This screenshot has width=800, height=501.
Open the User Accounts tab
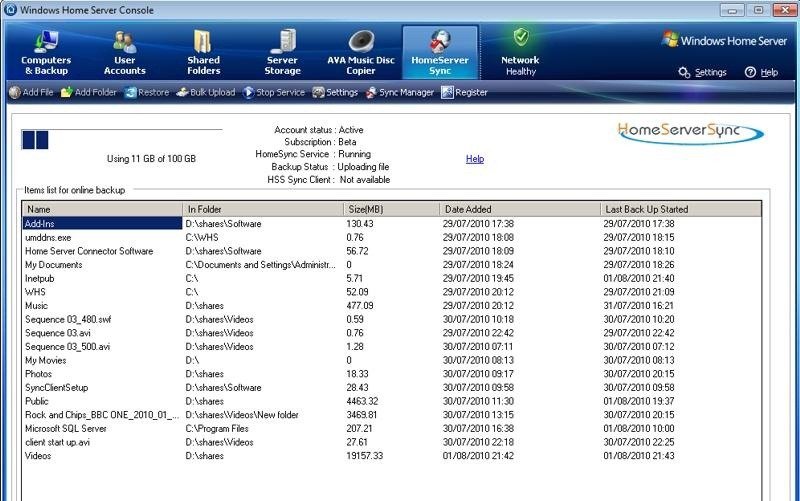point(124,53)
